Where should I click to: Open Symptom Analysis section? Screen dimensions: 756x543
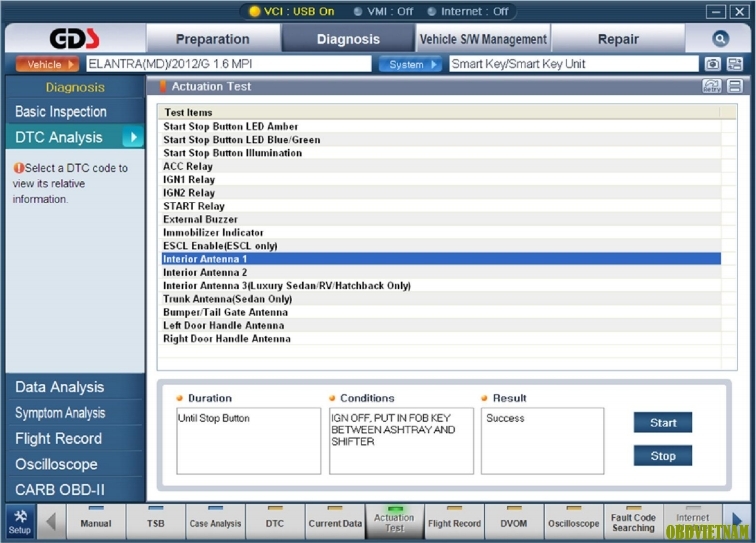click(x=75, y=413)
